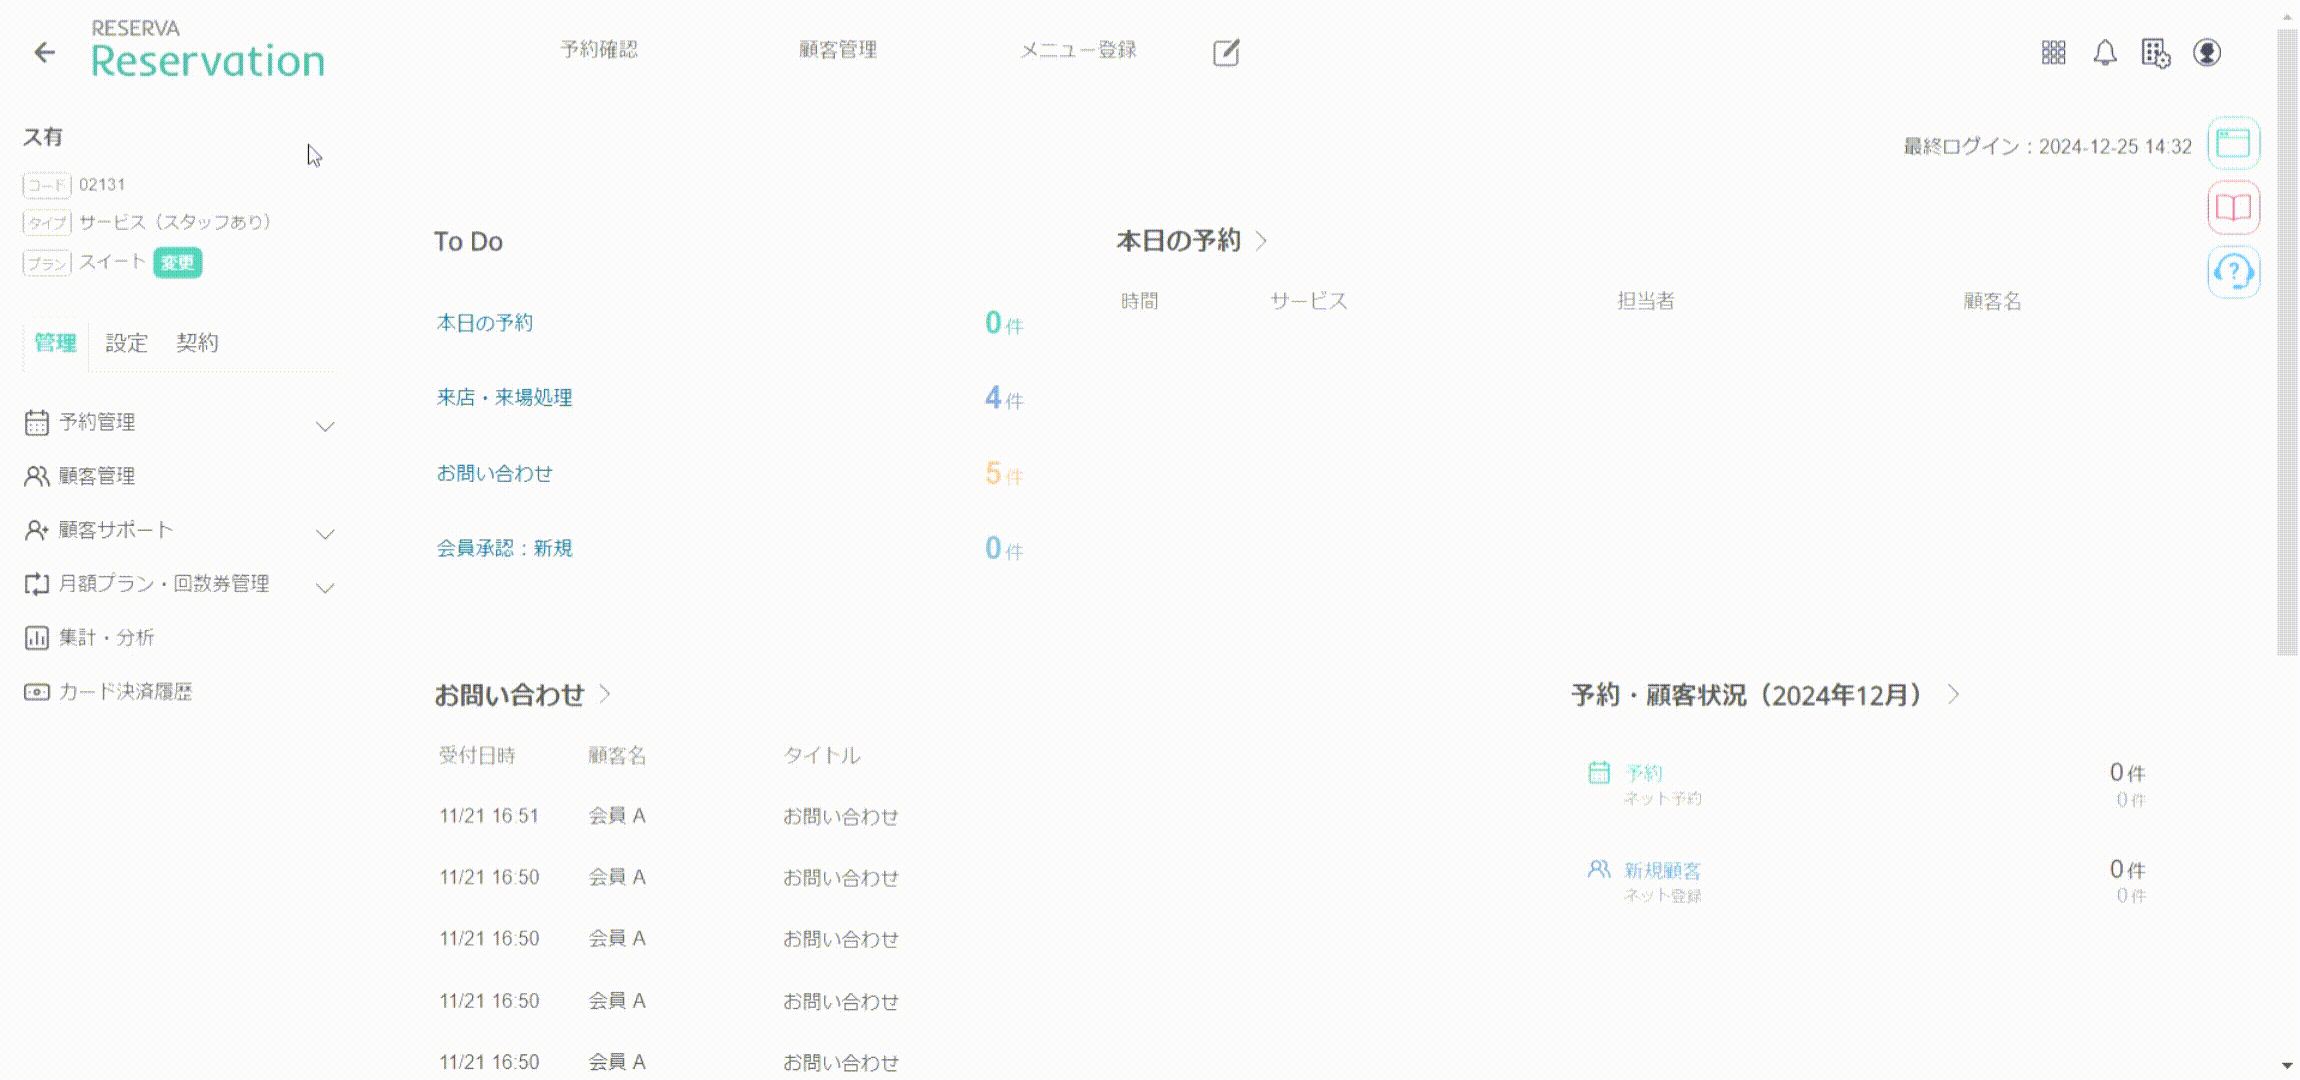Open 顧客管理 in top menu

pos(838,50)
